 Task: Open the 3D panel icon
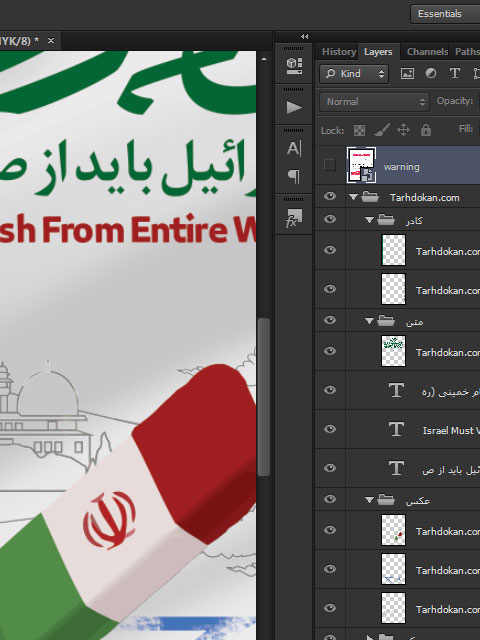pos(294,66)
